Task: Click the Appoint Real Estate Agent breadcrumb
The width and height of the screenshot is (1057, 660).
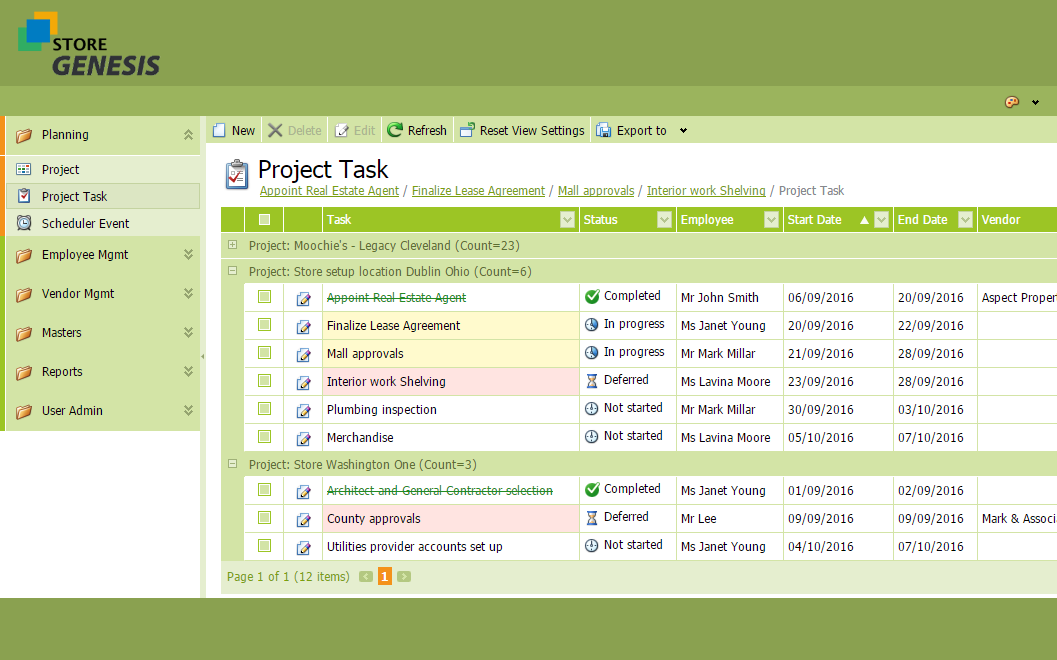Action: 329,191
